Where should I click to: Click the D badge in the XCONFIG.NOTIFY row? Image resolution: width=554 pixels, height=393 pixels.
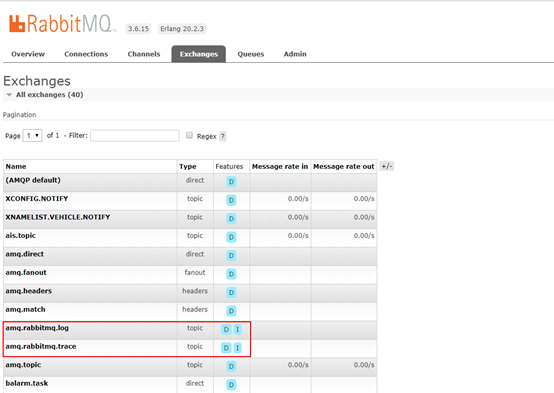pyautogui.click(x=231, y=200)
